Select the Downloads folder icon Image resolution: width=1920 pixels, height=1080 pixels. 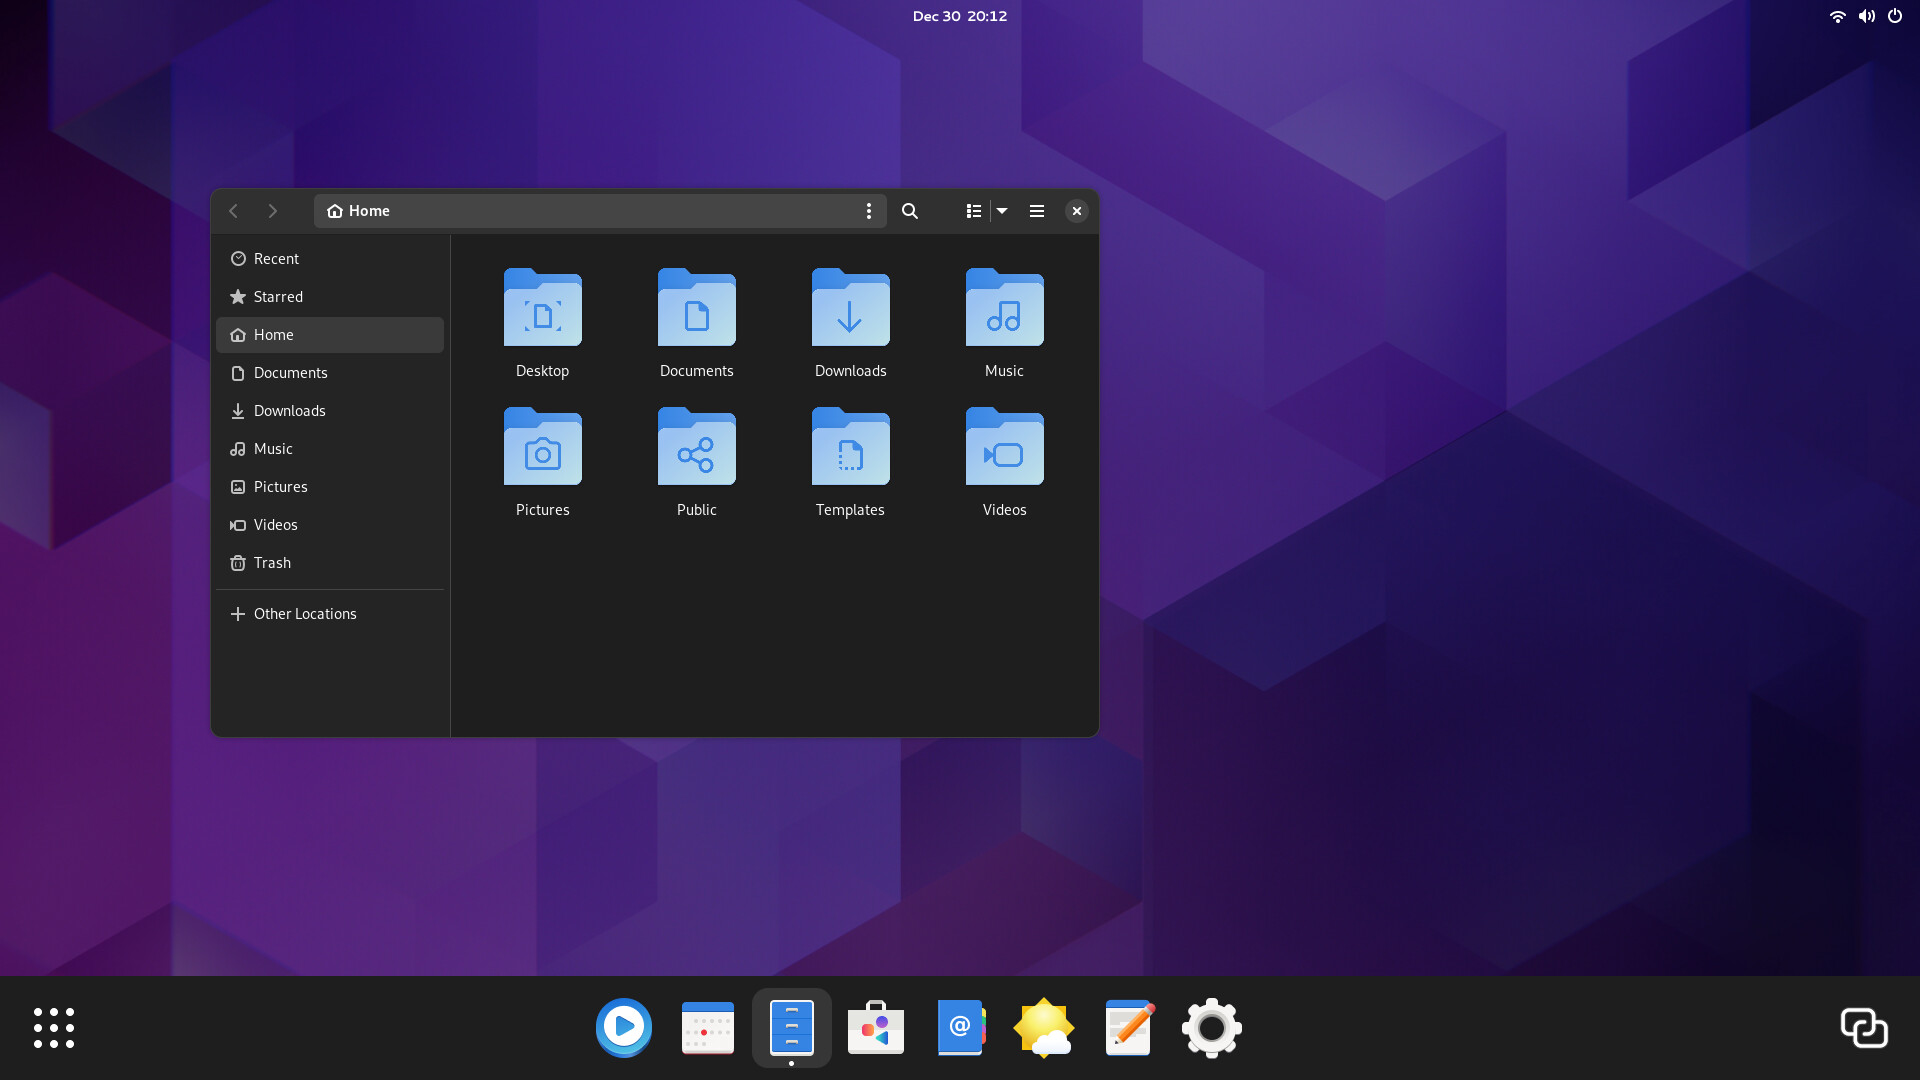[850, 310]
